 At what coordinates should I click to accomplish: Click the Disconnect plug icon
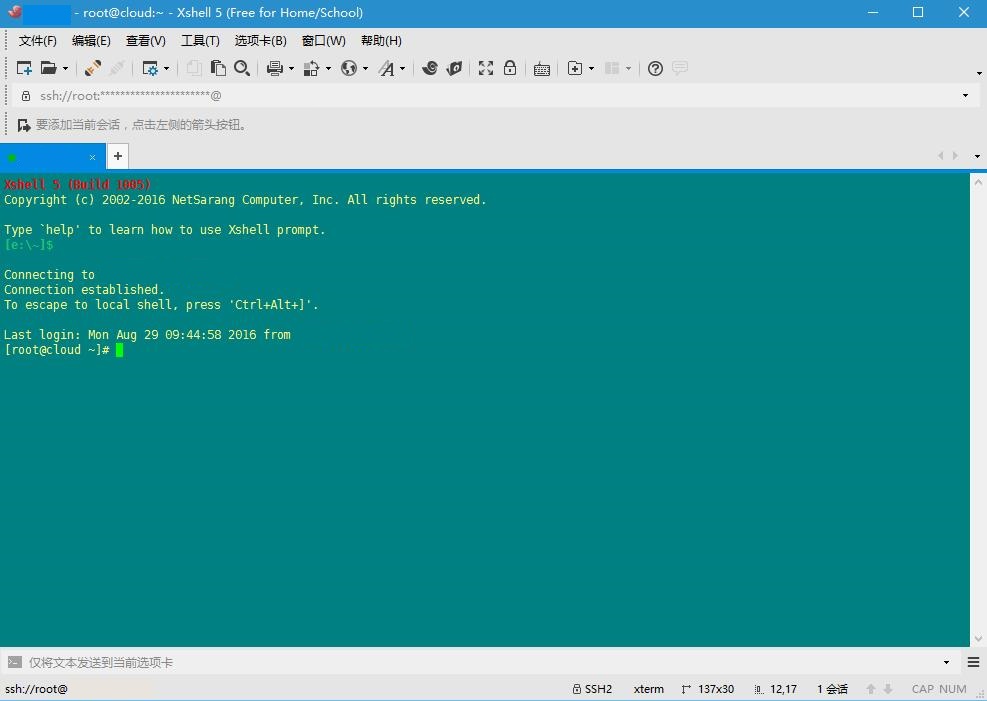[x=93, y=68]
